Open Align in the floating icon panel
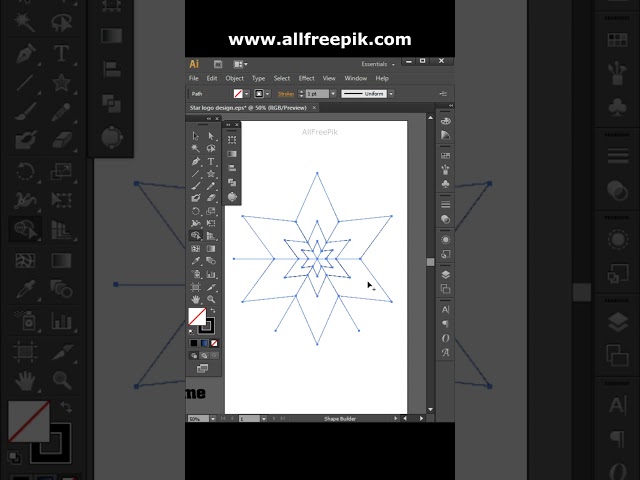 pyautogui.click(x=232, y=168)
